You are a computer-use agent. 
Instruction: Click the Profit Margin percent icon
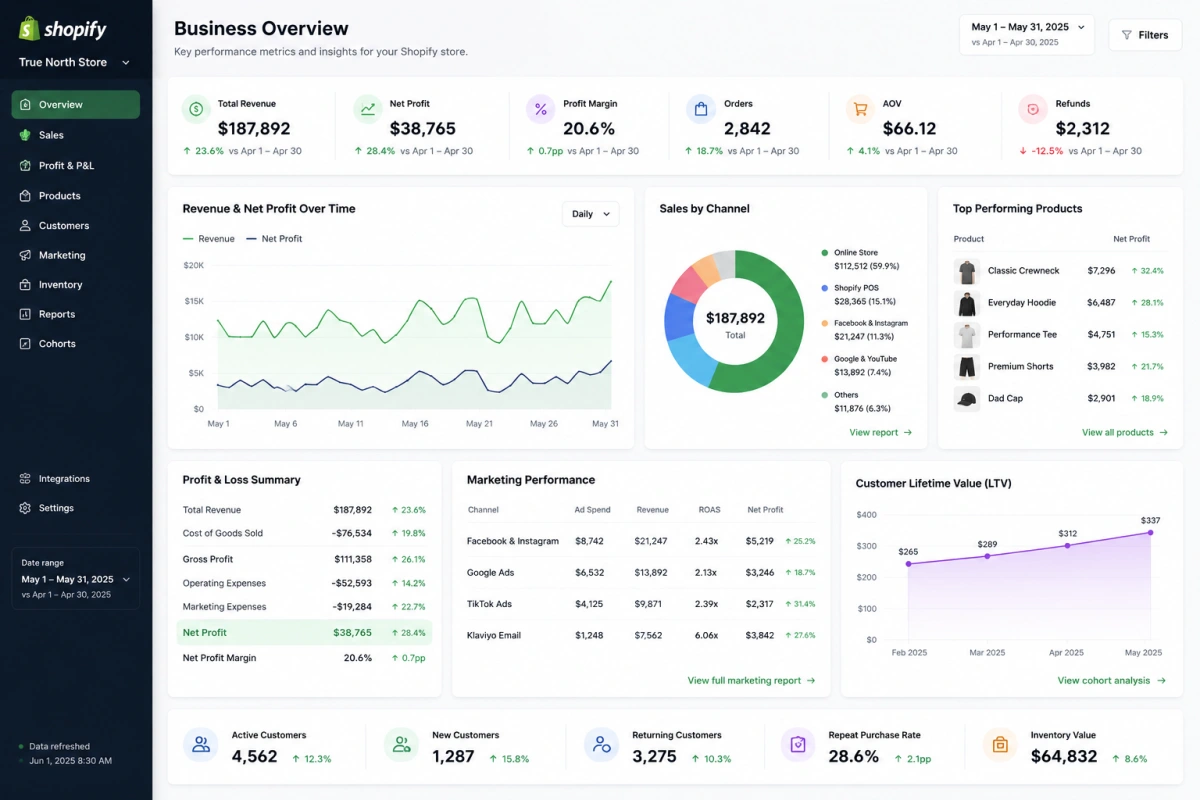541,109
